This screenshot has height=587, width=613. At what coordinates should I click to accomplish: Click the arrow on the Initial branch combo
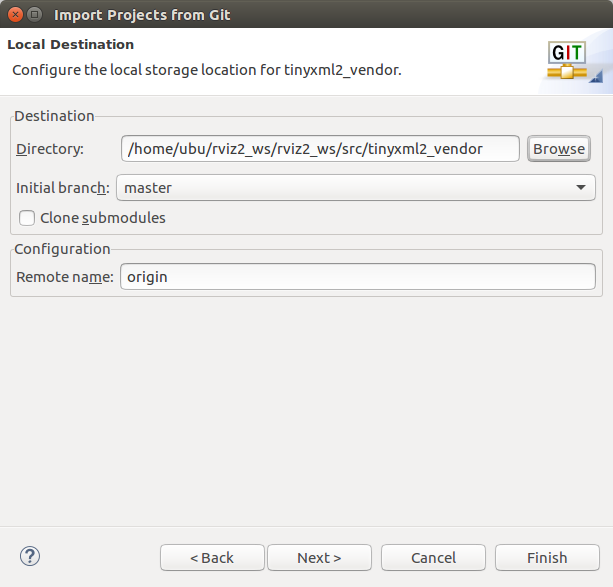tap(580, 187)
